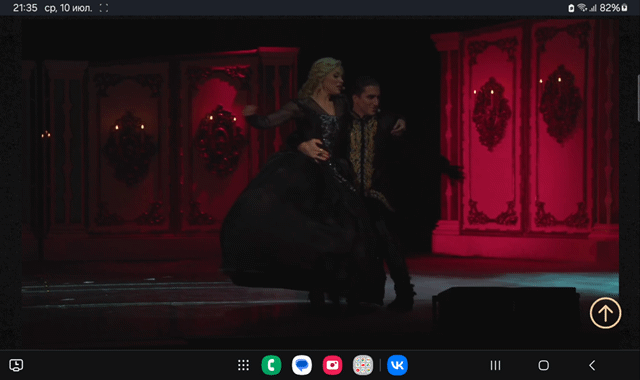Open the VK app from taskbar
Screen dimensions: 640x380
(x=397, y=365)
